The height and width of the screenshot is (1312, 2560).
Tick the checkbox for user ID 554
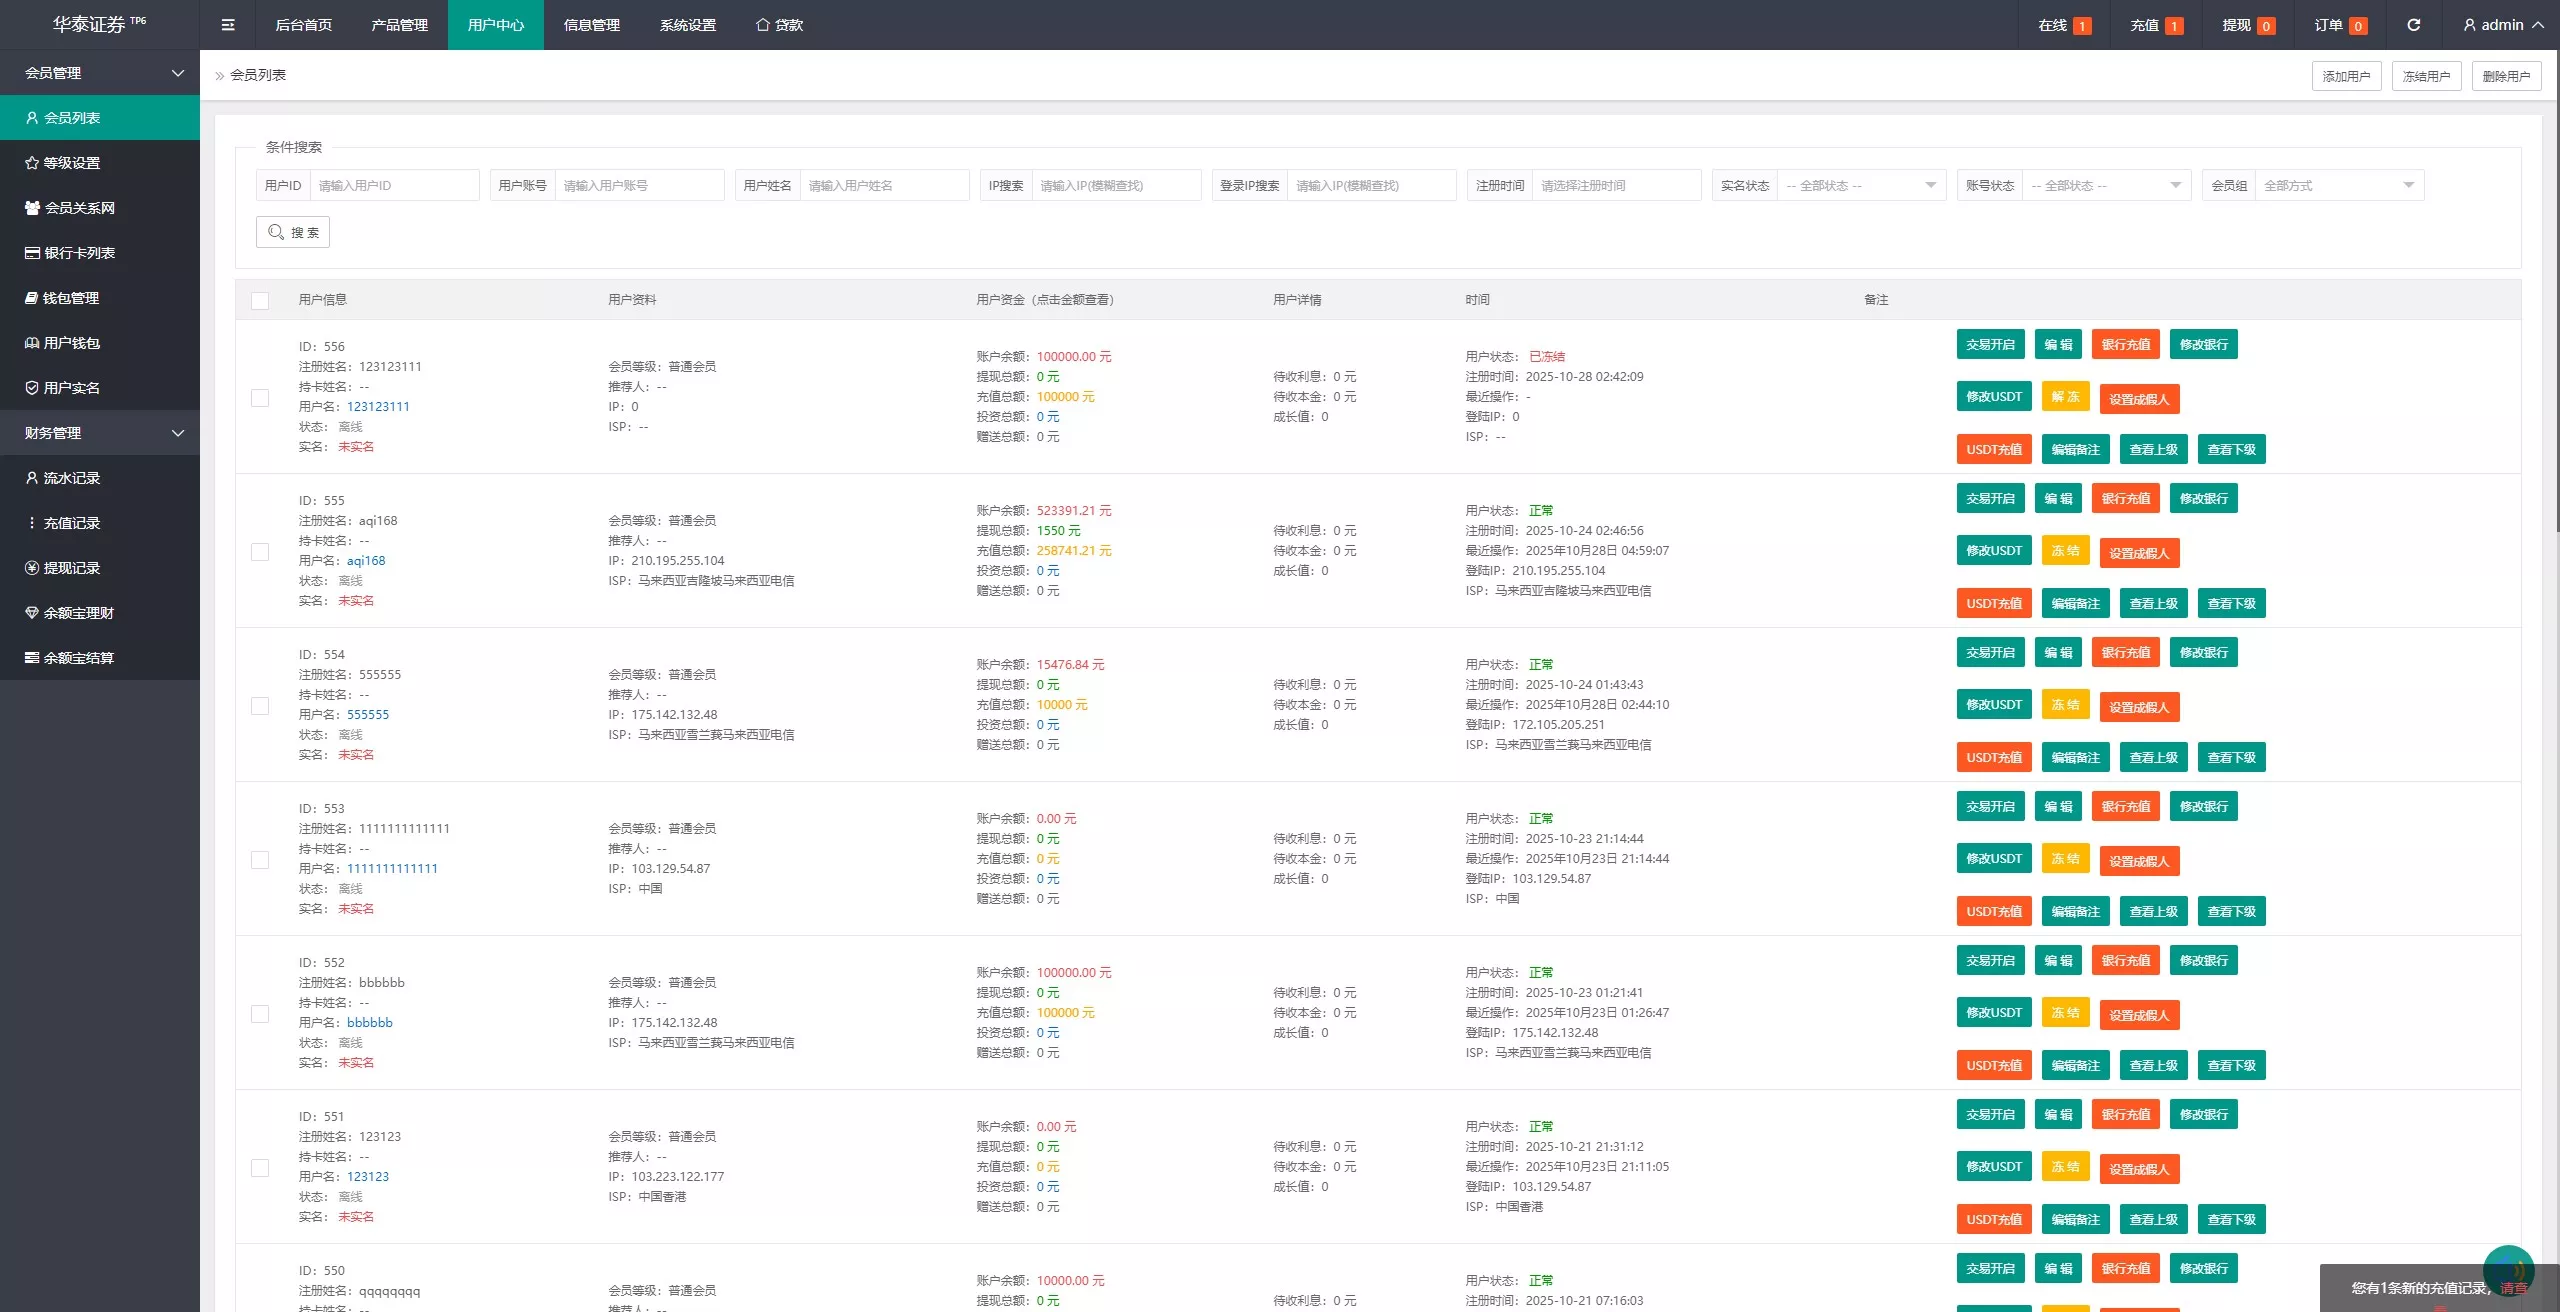tap(260, 706)
